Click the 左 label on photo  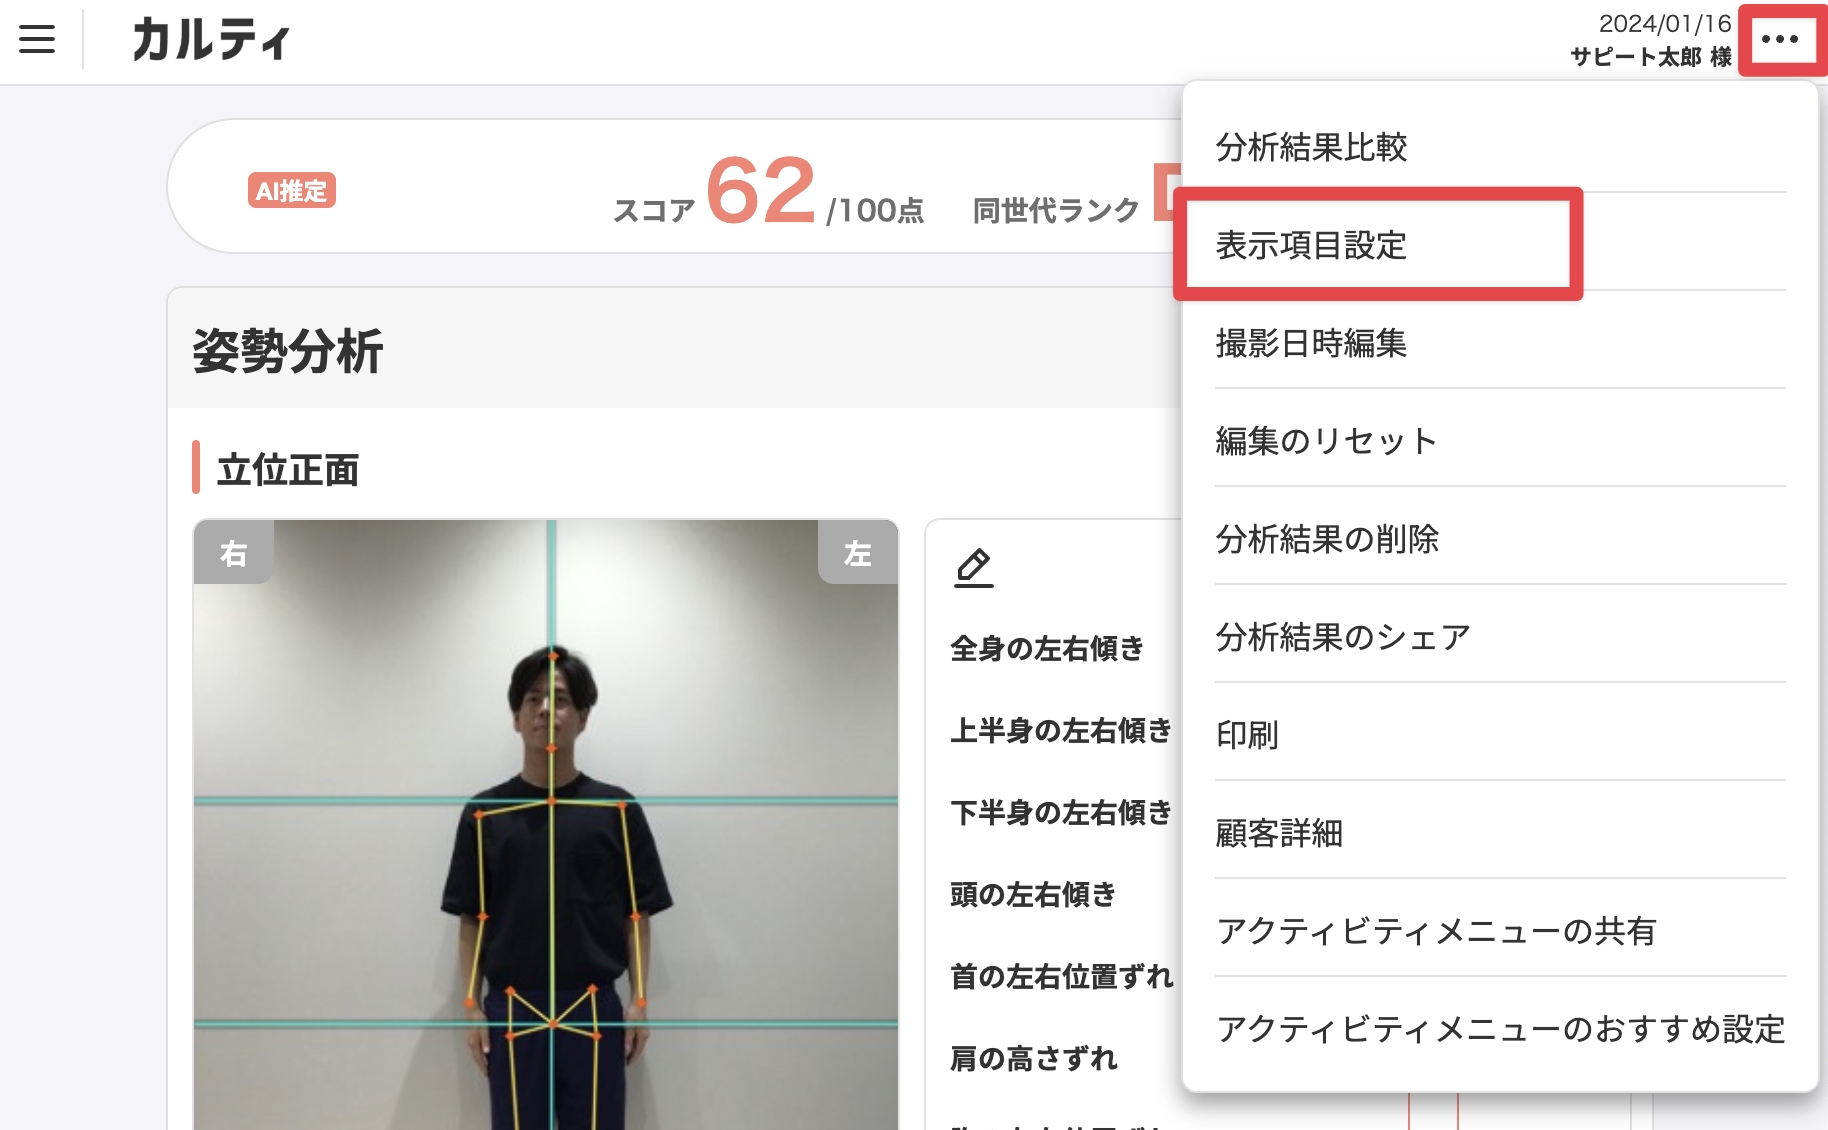coord(858,552)
